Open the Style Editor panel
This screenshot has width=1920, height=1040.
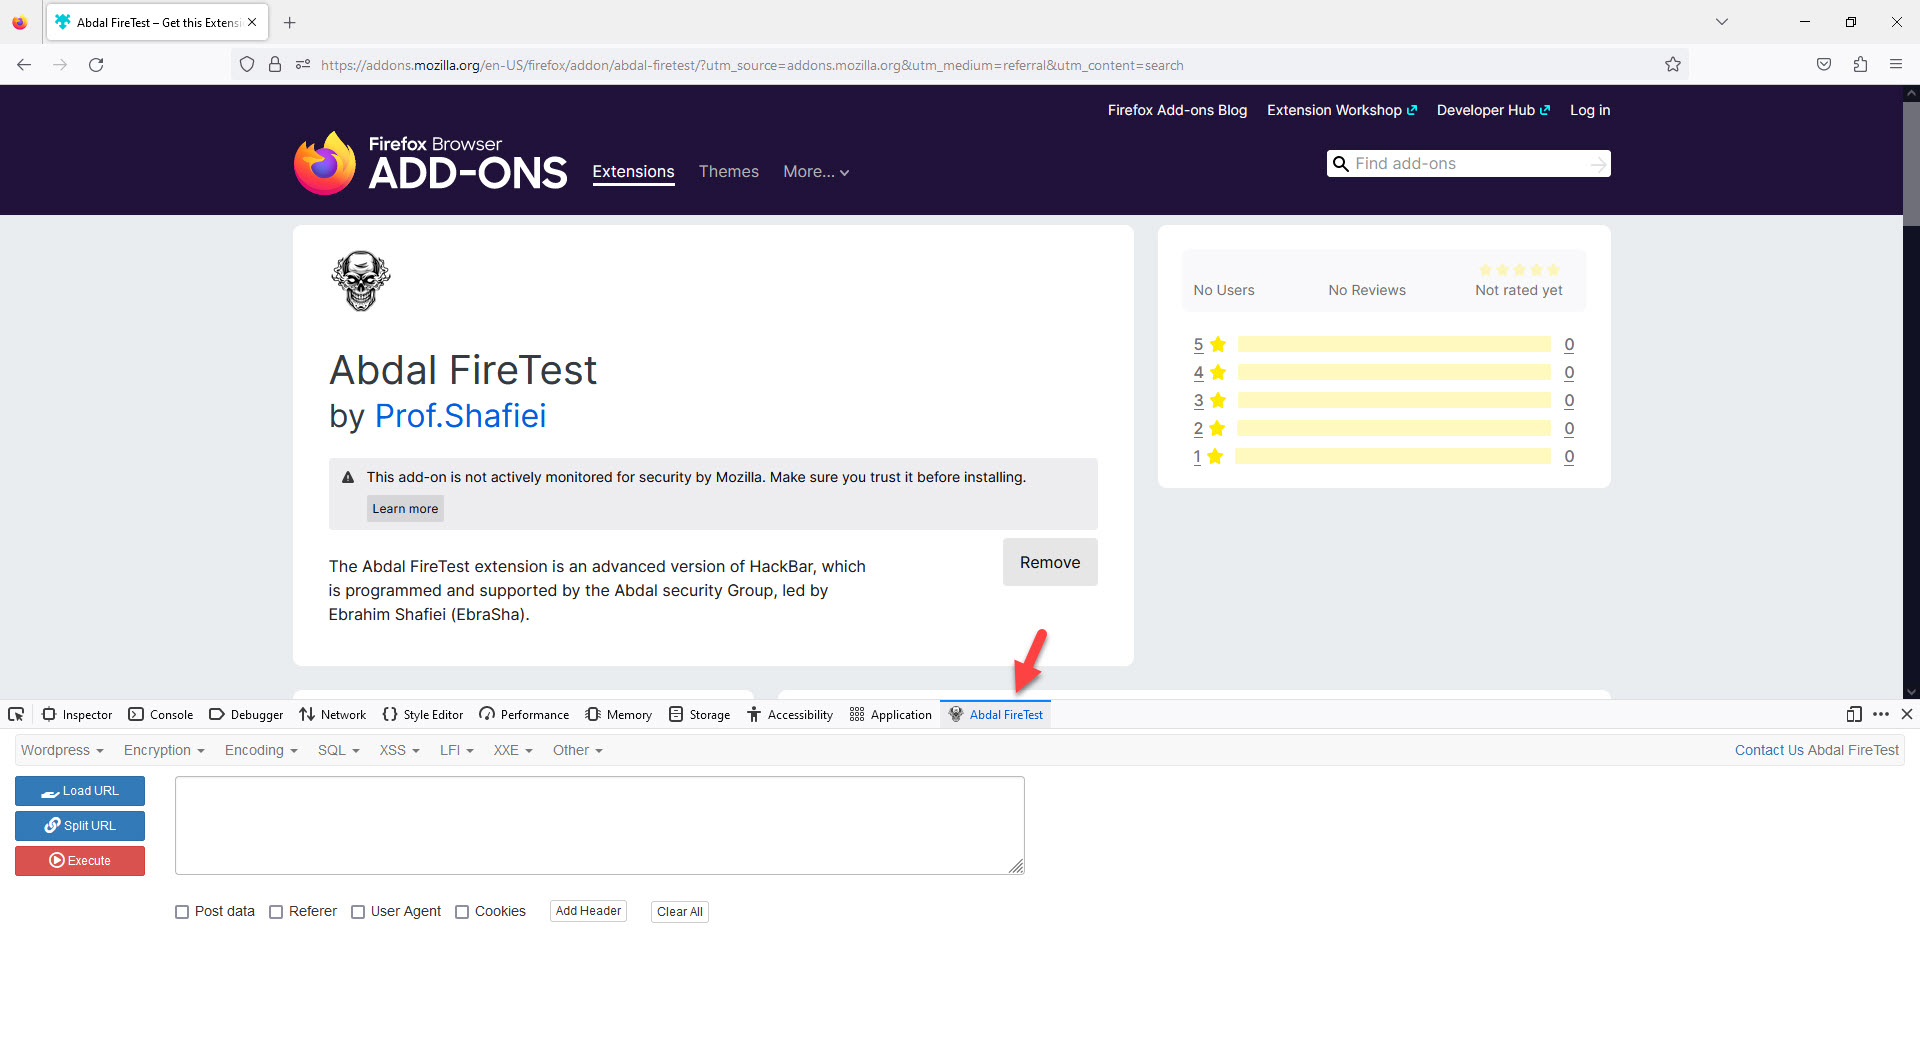click(422, 714)
